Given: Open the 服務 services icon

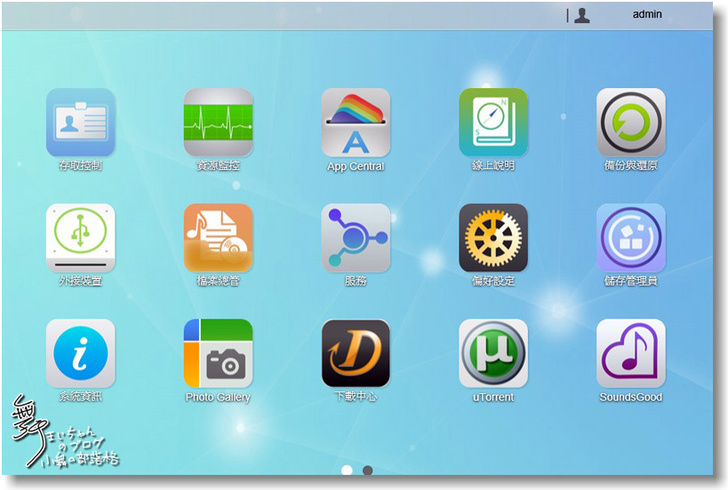Looking at the screenshot, I should pos(356,238).
